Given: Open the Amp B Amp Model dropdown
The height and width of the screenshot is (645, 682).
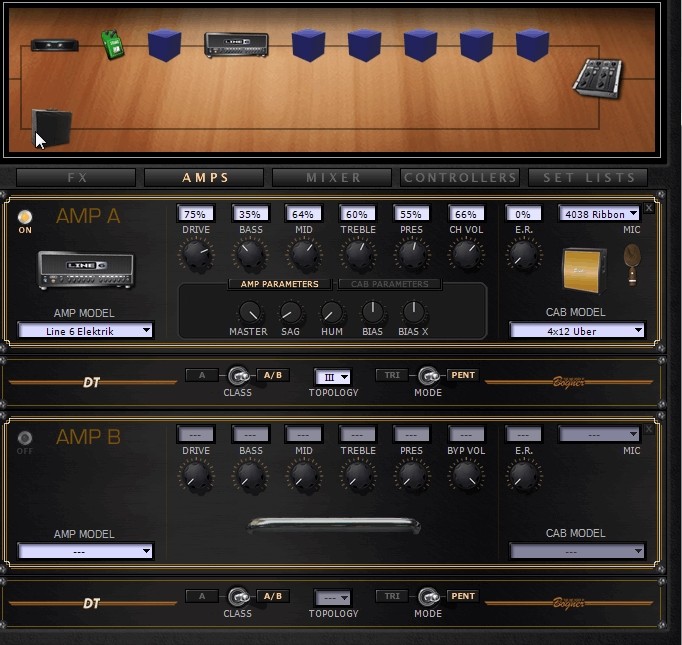Looking at the screenshot, I should coord(85,551).
